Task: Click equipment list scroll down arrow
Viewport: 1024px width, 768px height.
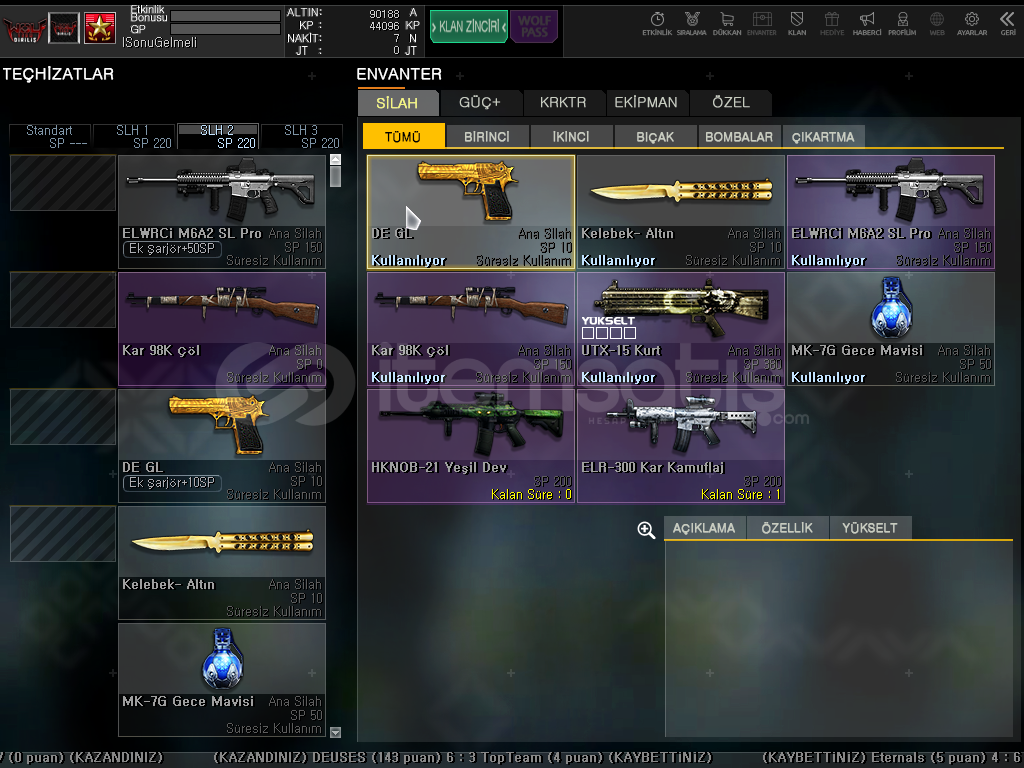Action: point(336,732)
